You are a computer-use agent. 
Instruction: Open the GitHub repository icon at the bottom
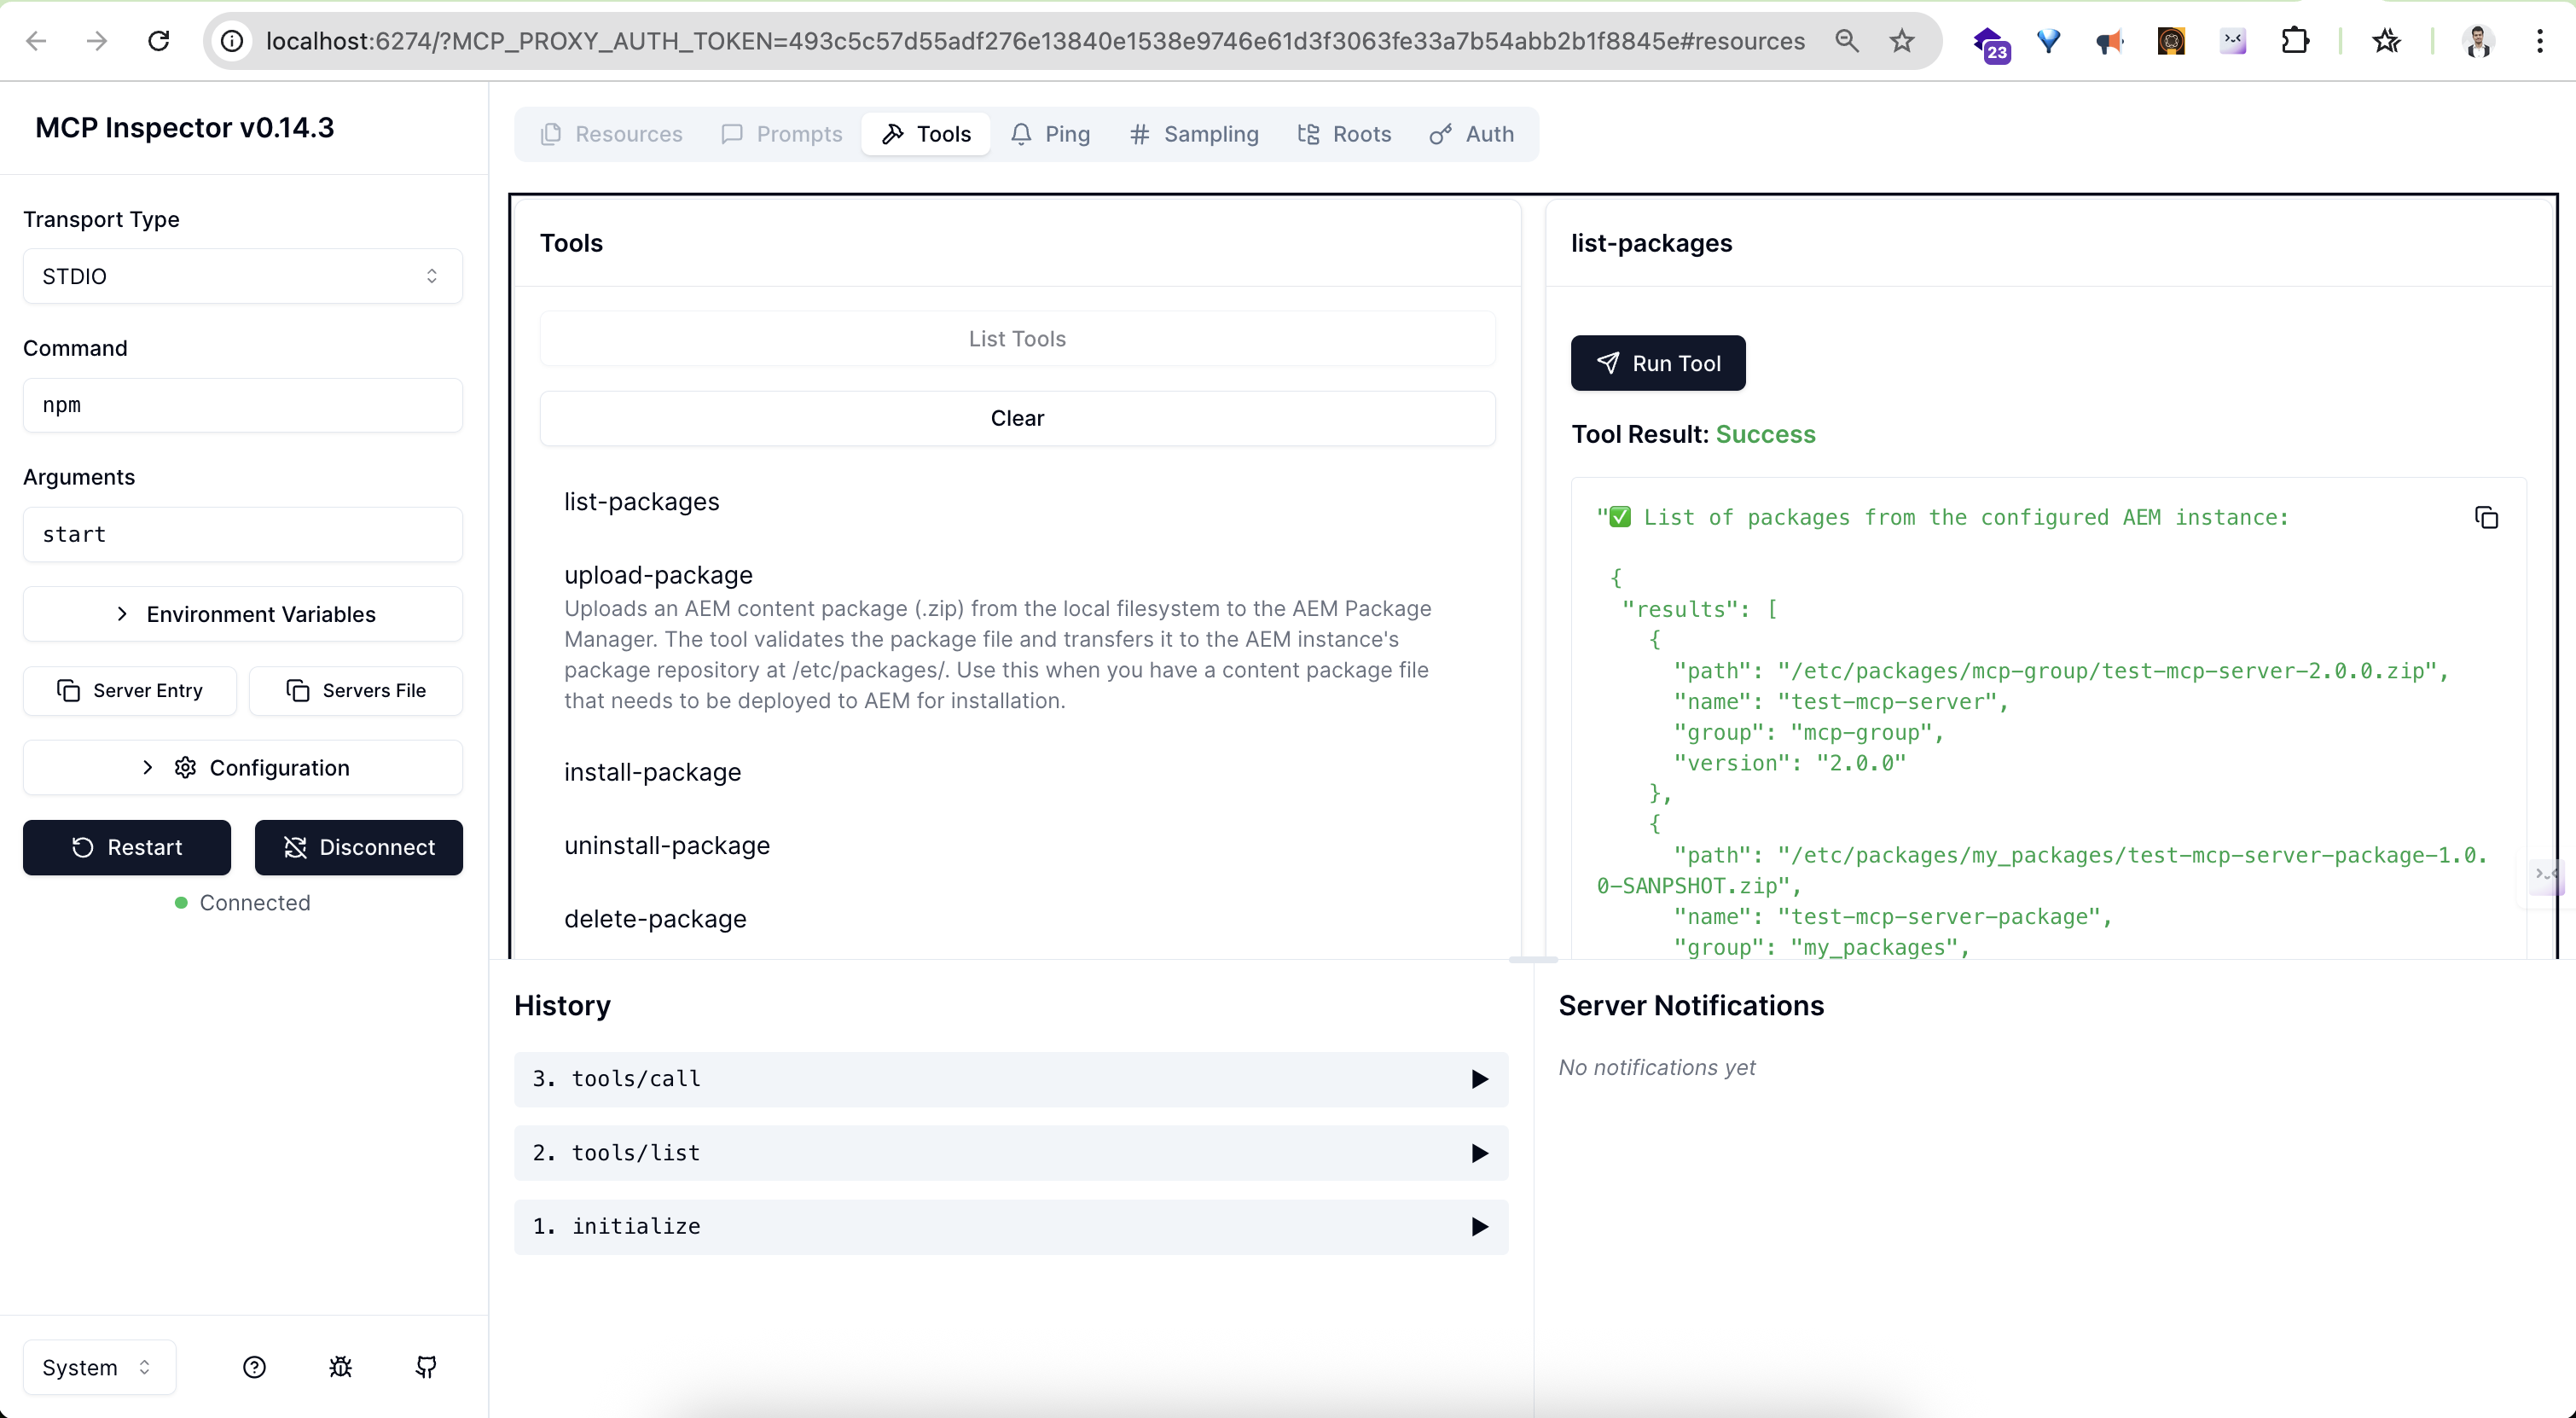(x=426, y=1367)
